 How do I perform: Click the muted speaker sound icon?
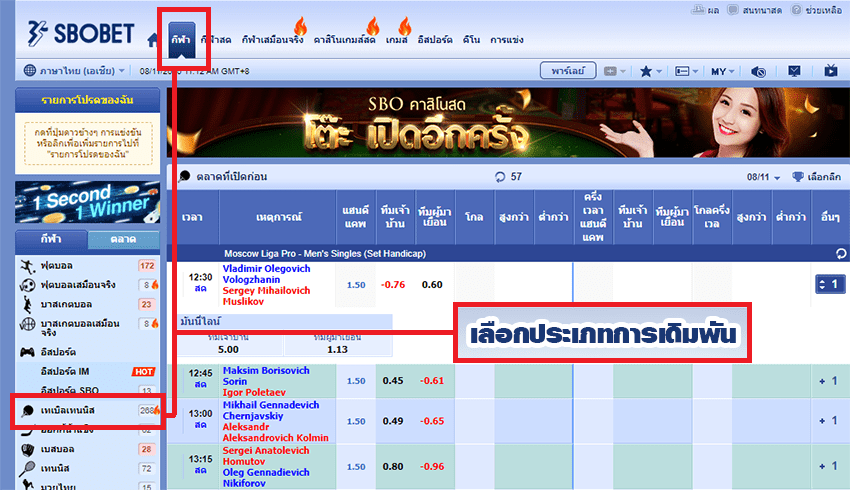758,71
